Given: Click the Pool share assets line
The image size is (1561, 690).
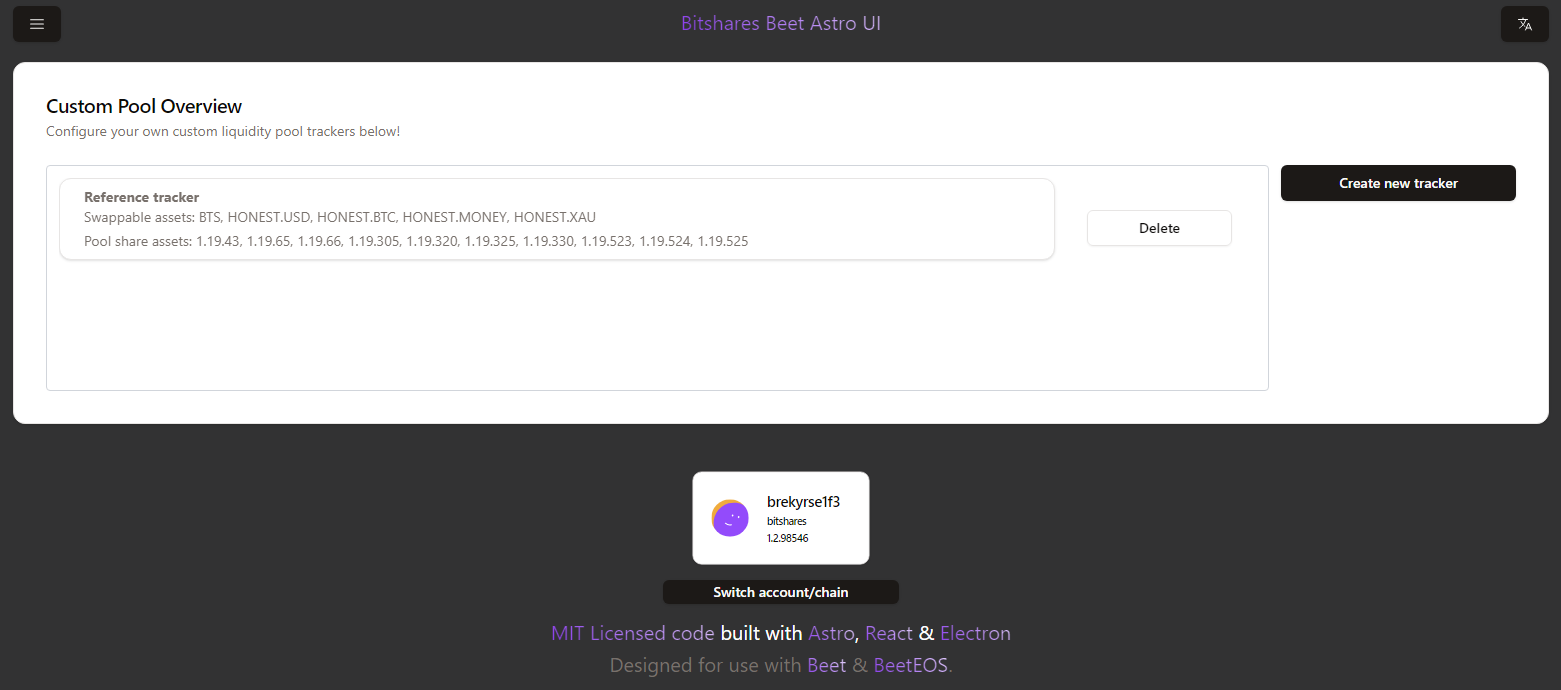Looking at the screenshot, I should (416, 241).
